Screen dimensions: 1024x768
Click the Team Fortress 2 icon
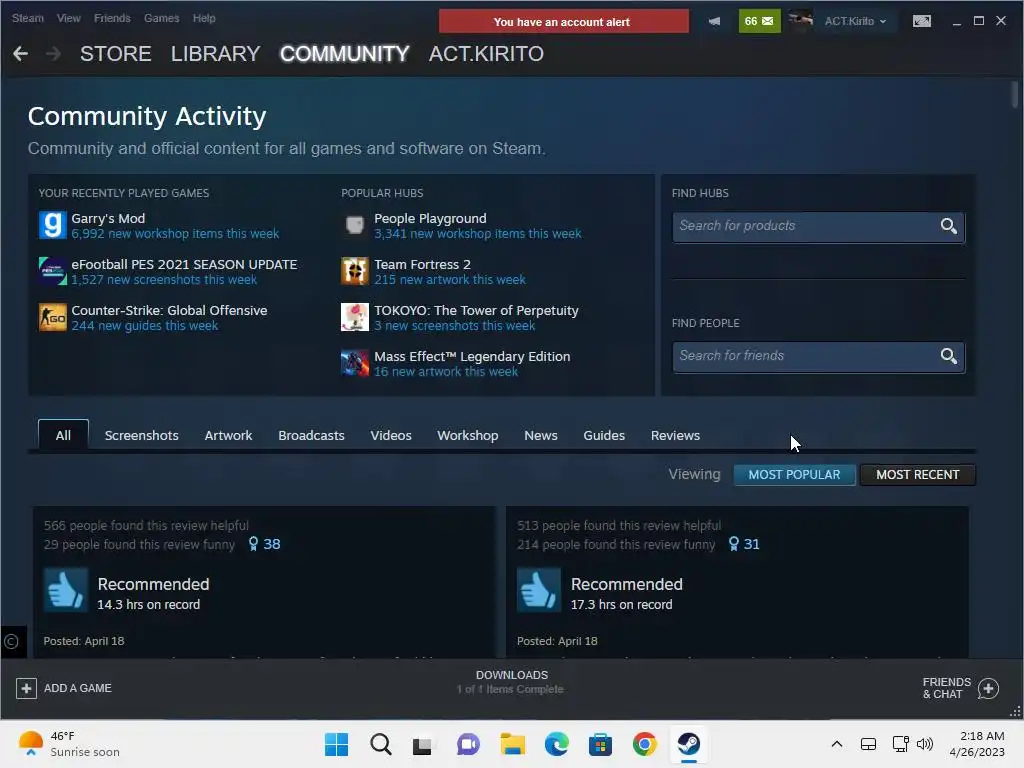tap(355, 271)
